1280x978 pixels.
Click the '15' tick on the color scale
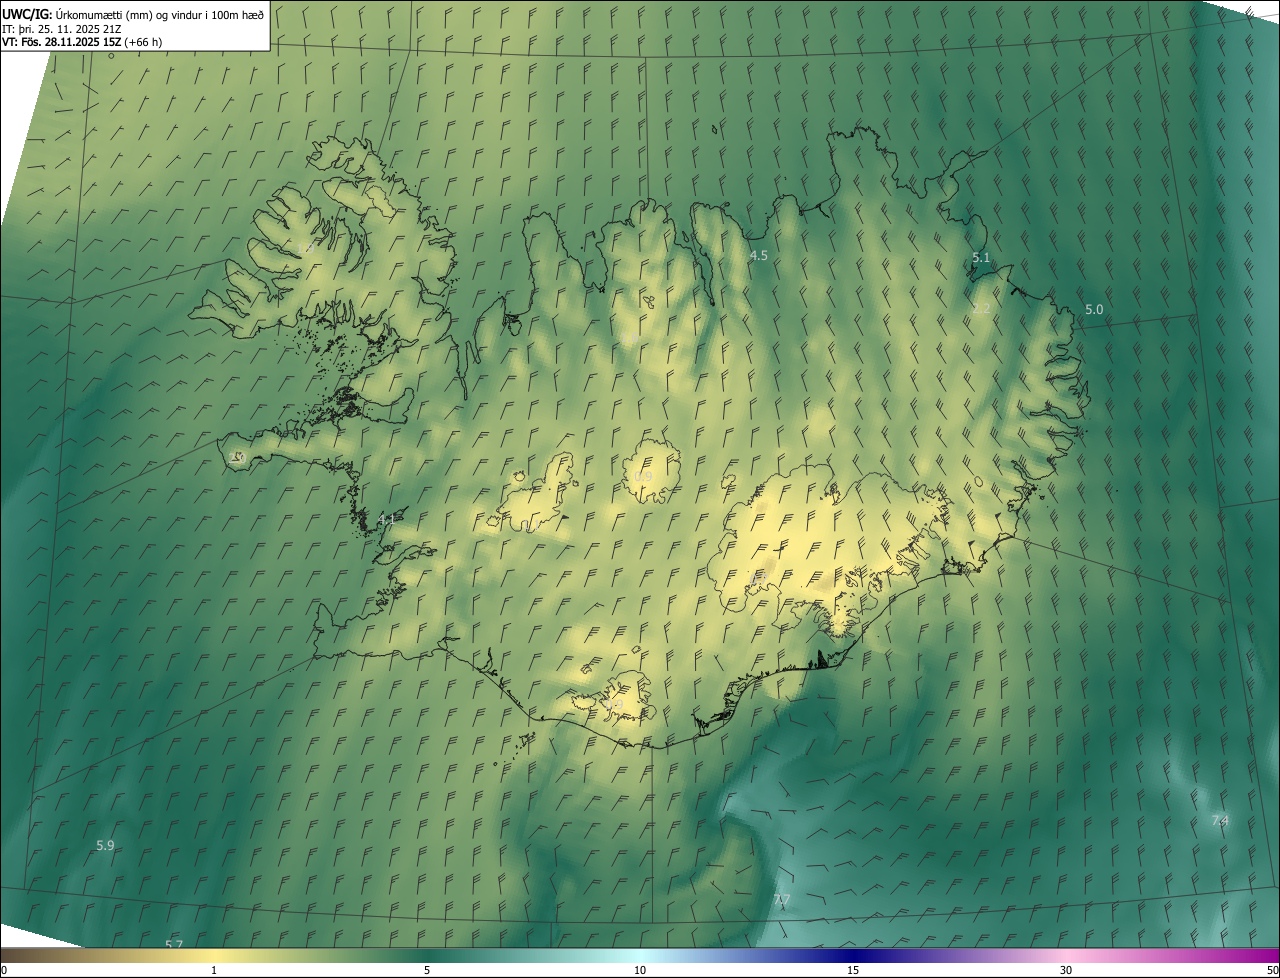(853, 971)
